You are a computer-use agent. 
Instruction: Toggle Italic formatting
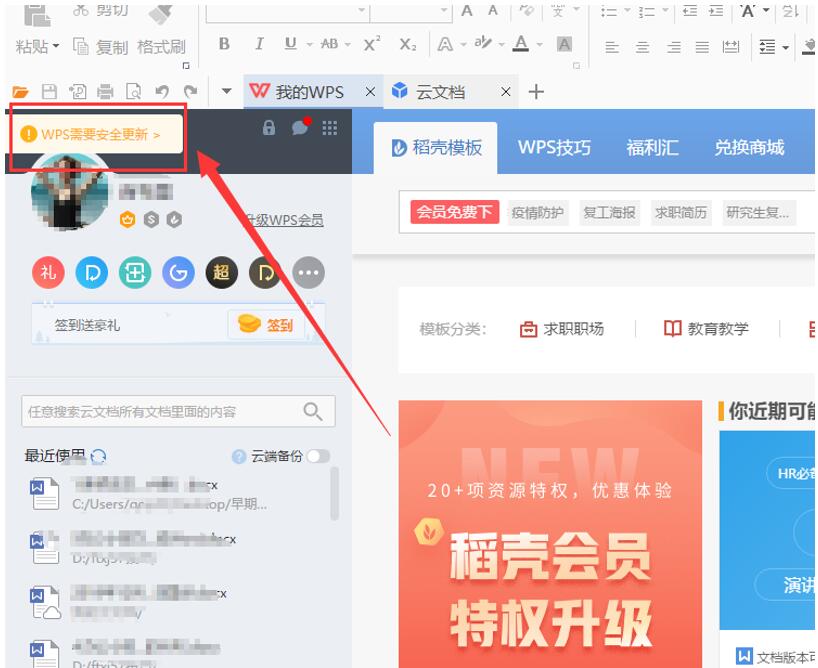(x=259, y=44)
